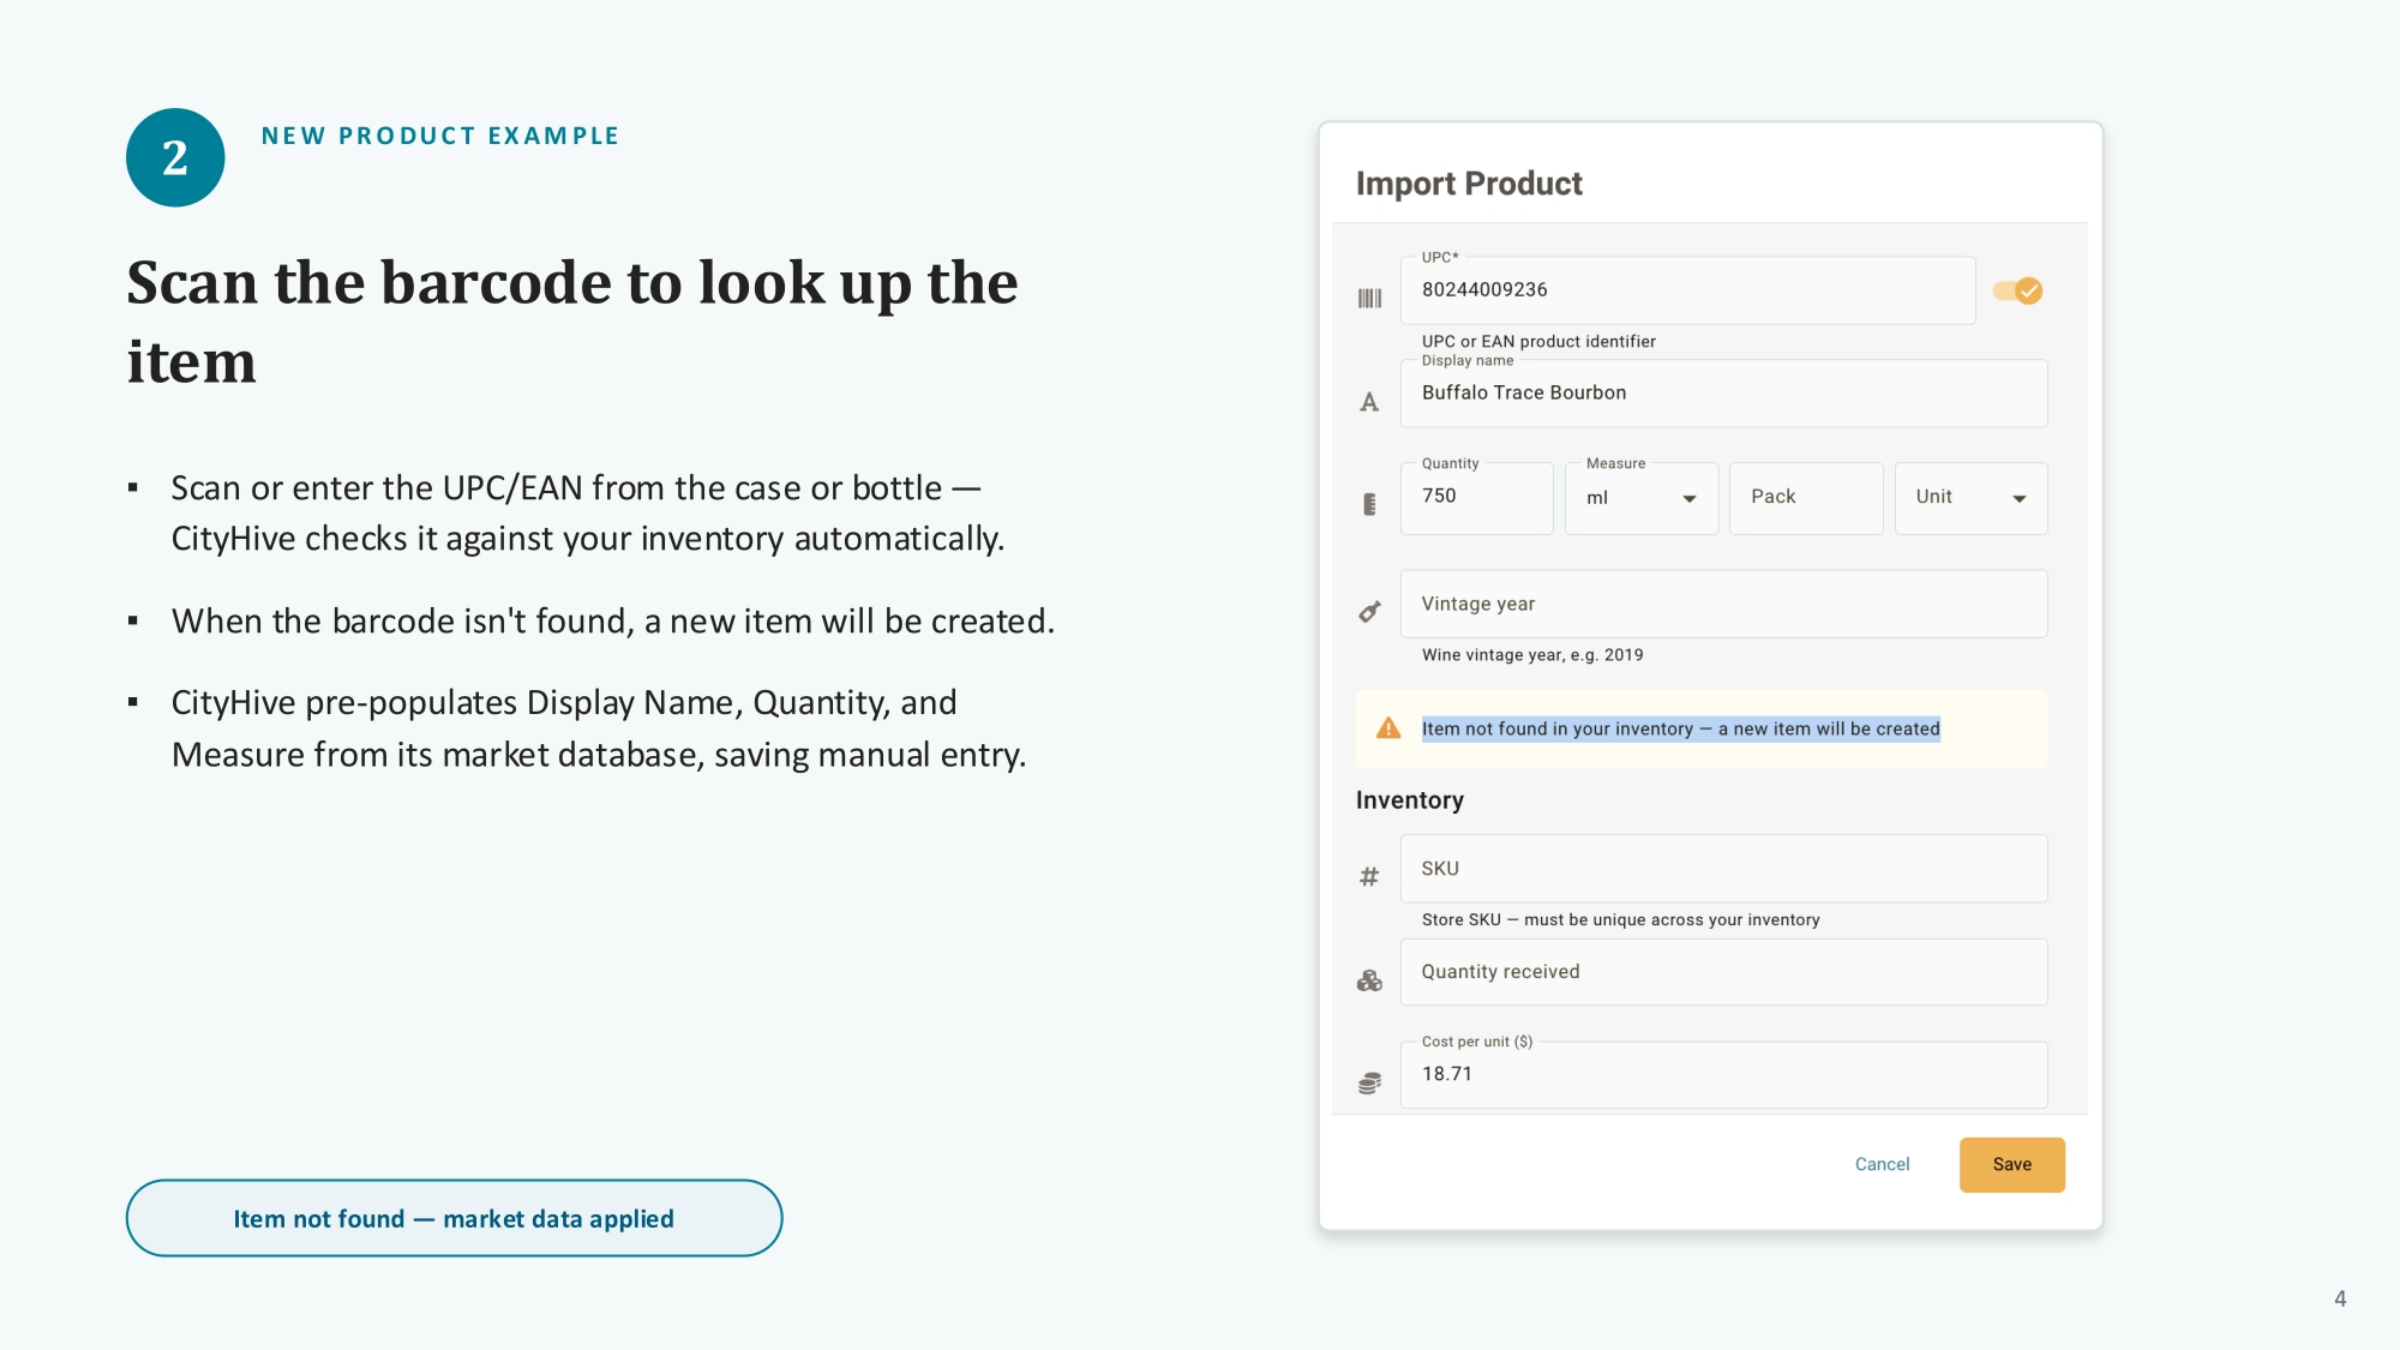Click the UPC field containing 80244009236
Image resolution: width=2400 pixels, height=1350 pixels.
pyautogui.click(x=1688, y=290)
